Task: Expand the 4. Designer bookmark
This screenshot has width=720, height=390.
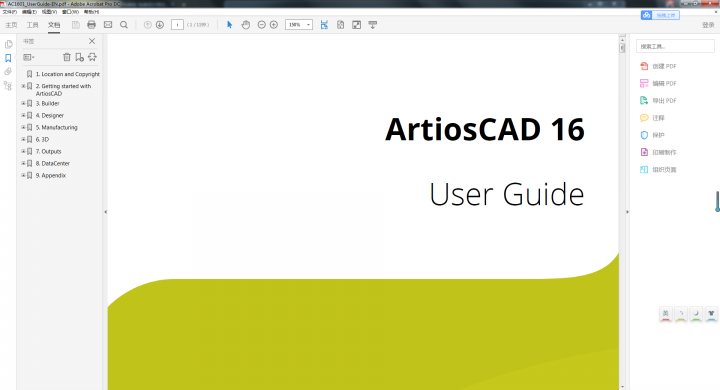Action: (23, 115)
